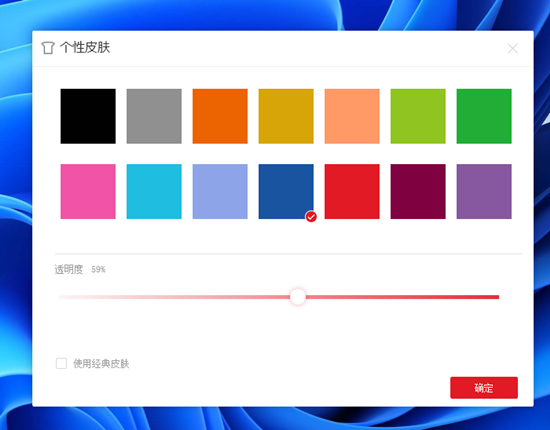Select the dark green skin swatch
Image resolution: width=550 pixels, height=430 pixels.
point(484,116)
